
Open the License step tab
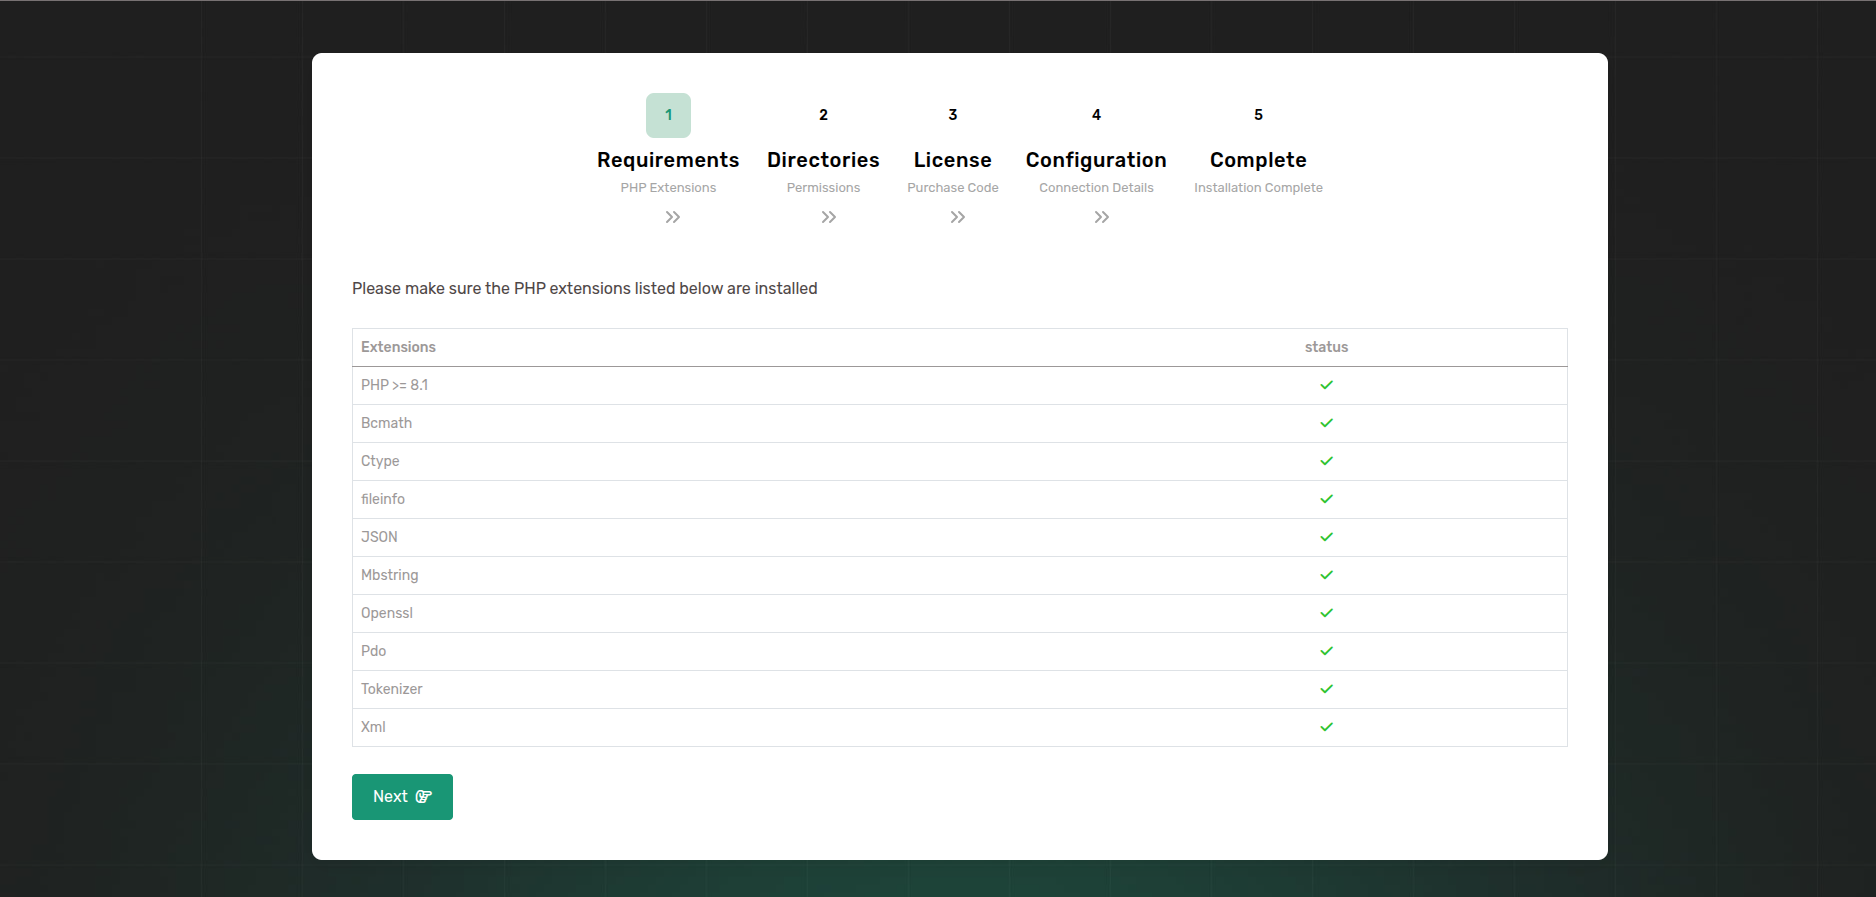coord(952,160)
